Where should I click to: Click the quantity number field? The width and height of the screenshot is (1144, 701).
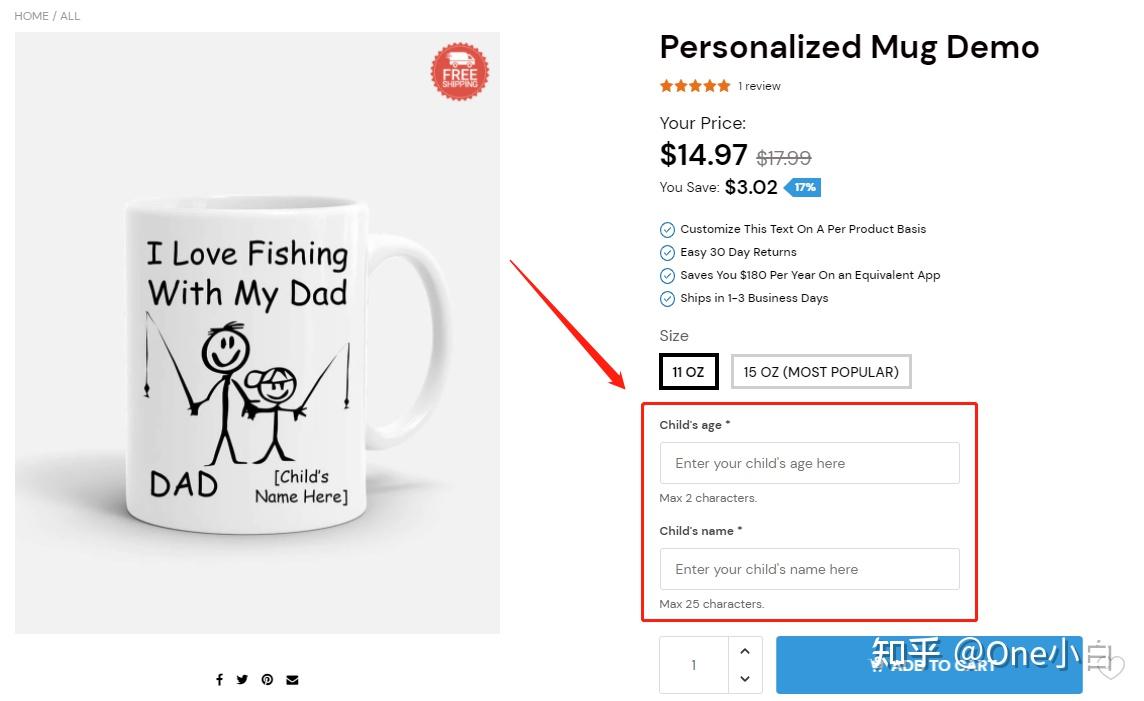click(694, 664)
